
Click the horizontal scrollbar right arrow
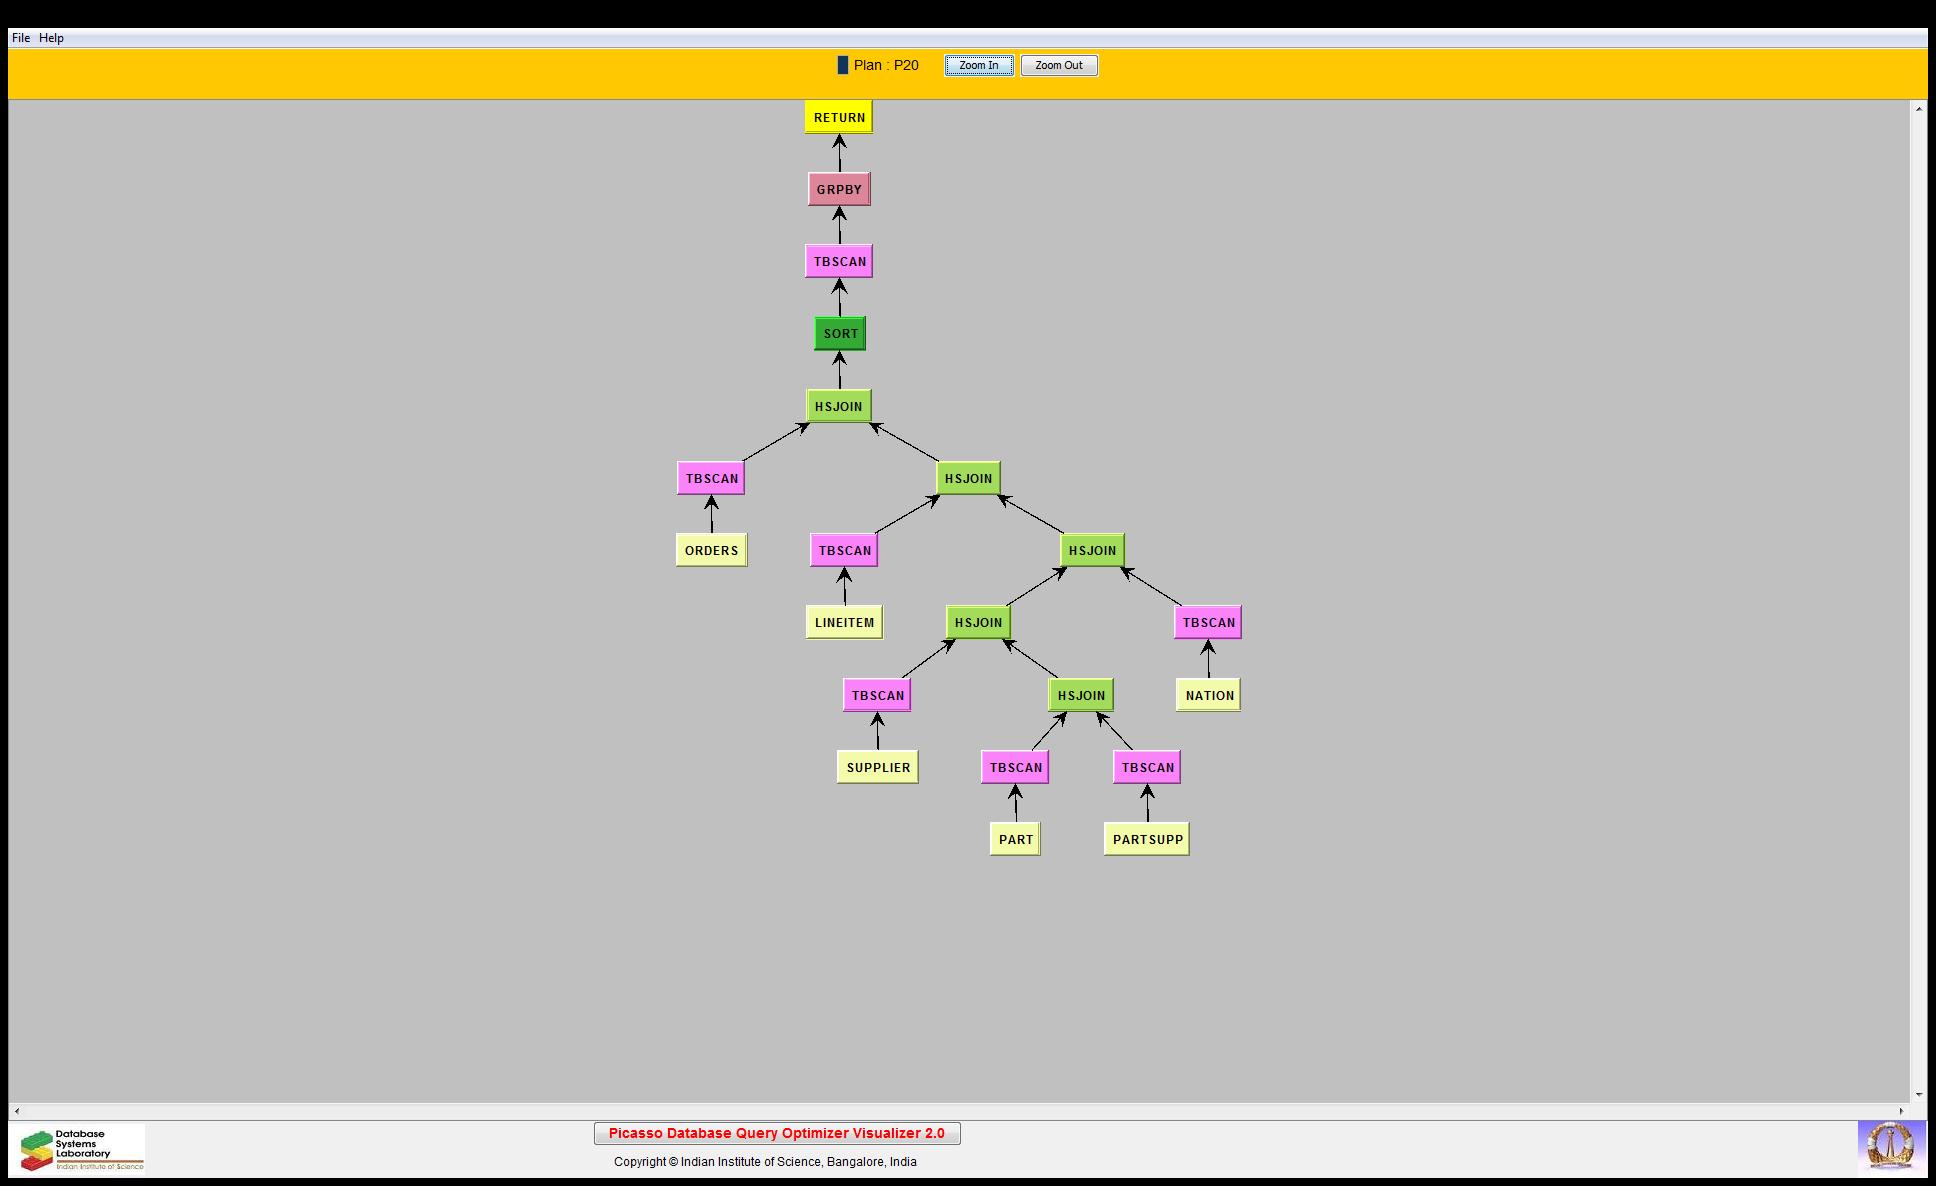[x=1902, y=1111]
